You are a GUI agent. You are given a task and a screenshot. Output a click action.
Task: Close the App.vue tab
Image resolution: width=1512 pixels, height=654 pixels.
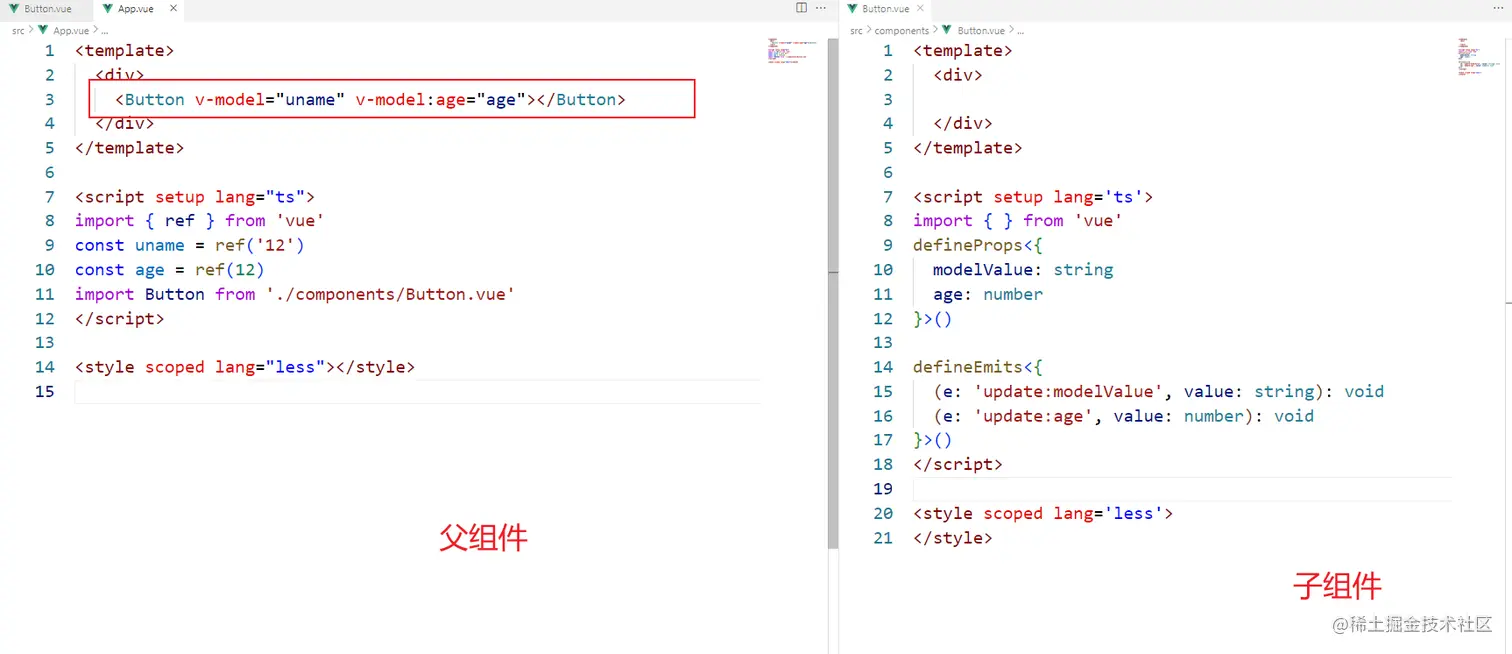click(x=173, y=8)
